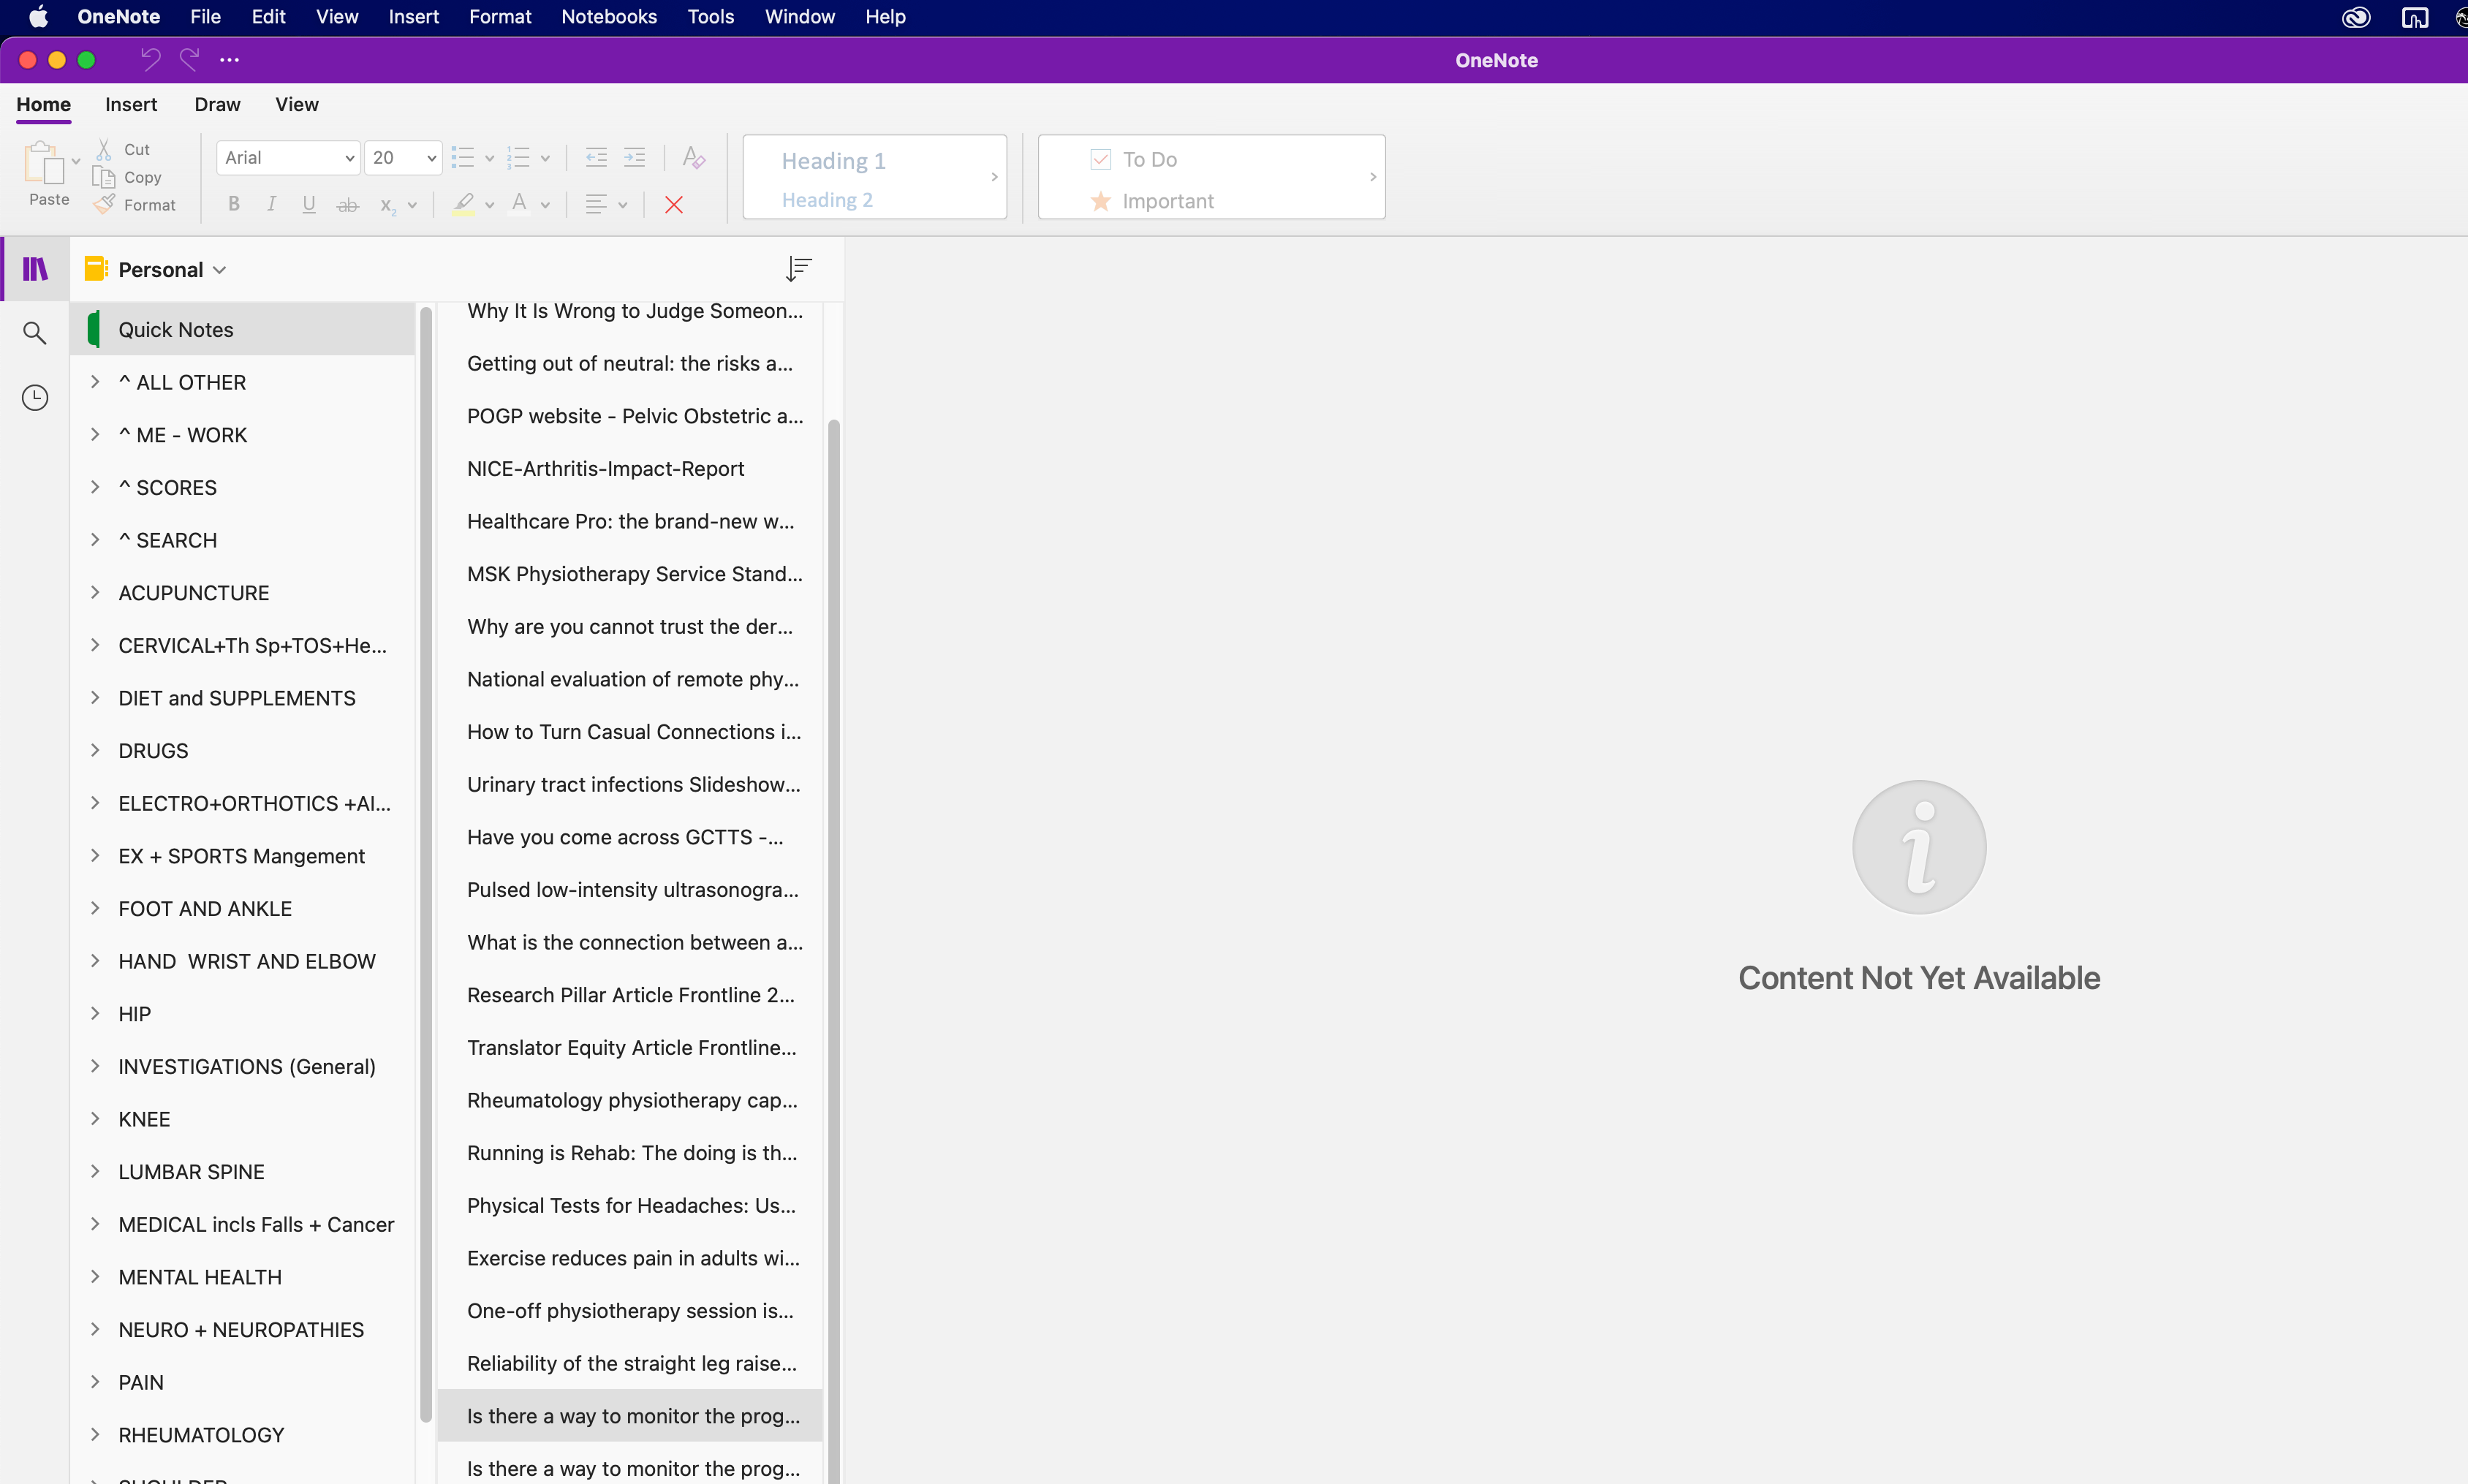This screenshot has height=1484, width=2468.
Task: Open the font size 20 dropdown
Action: point(403,157)
